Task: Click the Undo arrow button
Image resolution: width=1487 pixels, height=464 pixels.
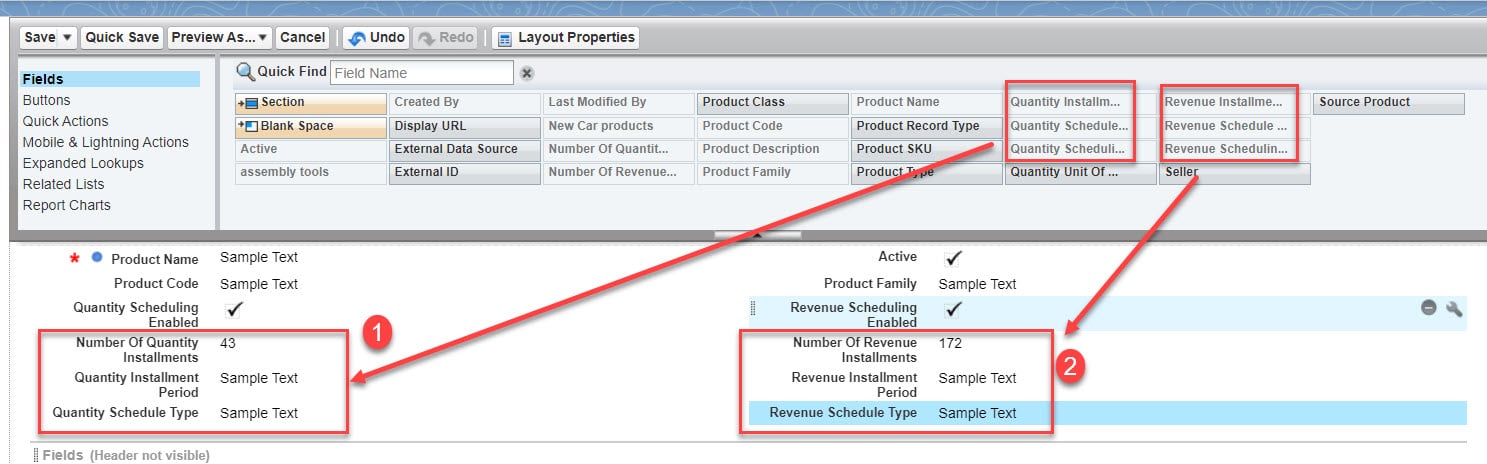Action: coord(375,38)
